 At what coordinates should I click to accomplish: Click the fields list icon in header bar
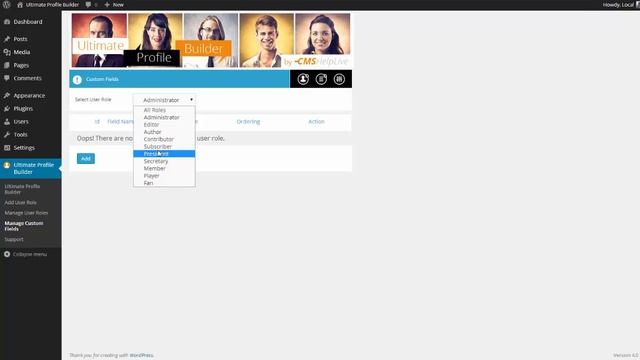click(321, 79)
